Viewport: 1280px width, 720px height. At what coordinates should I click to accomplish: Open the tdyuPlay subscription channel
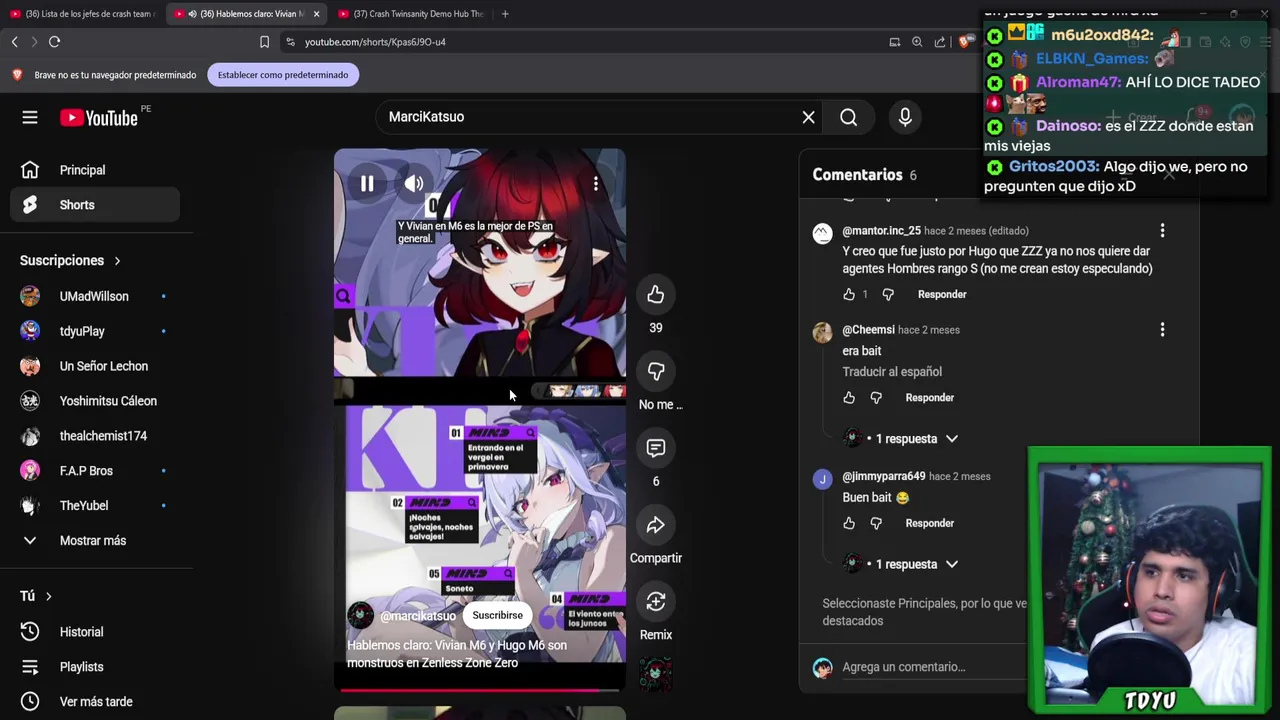point(96,331)
